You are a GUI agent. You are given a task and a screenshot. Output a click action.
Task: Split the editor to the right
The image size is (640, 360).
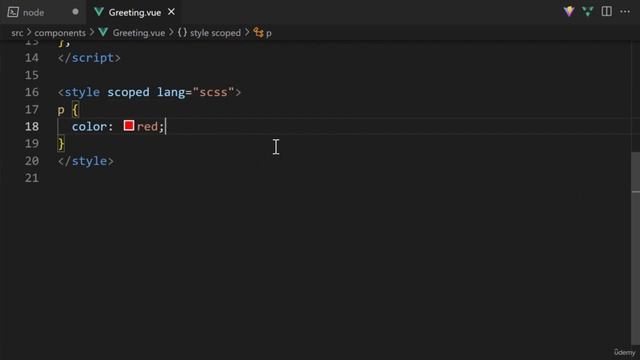[607, 11]
